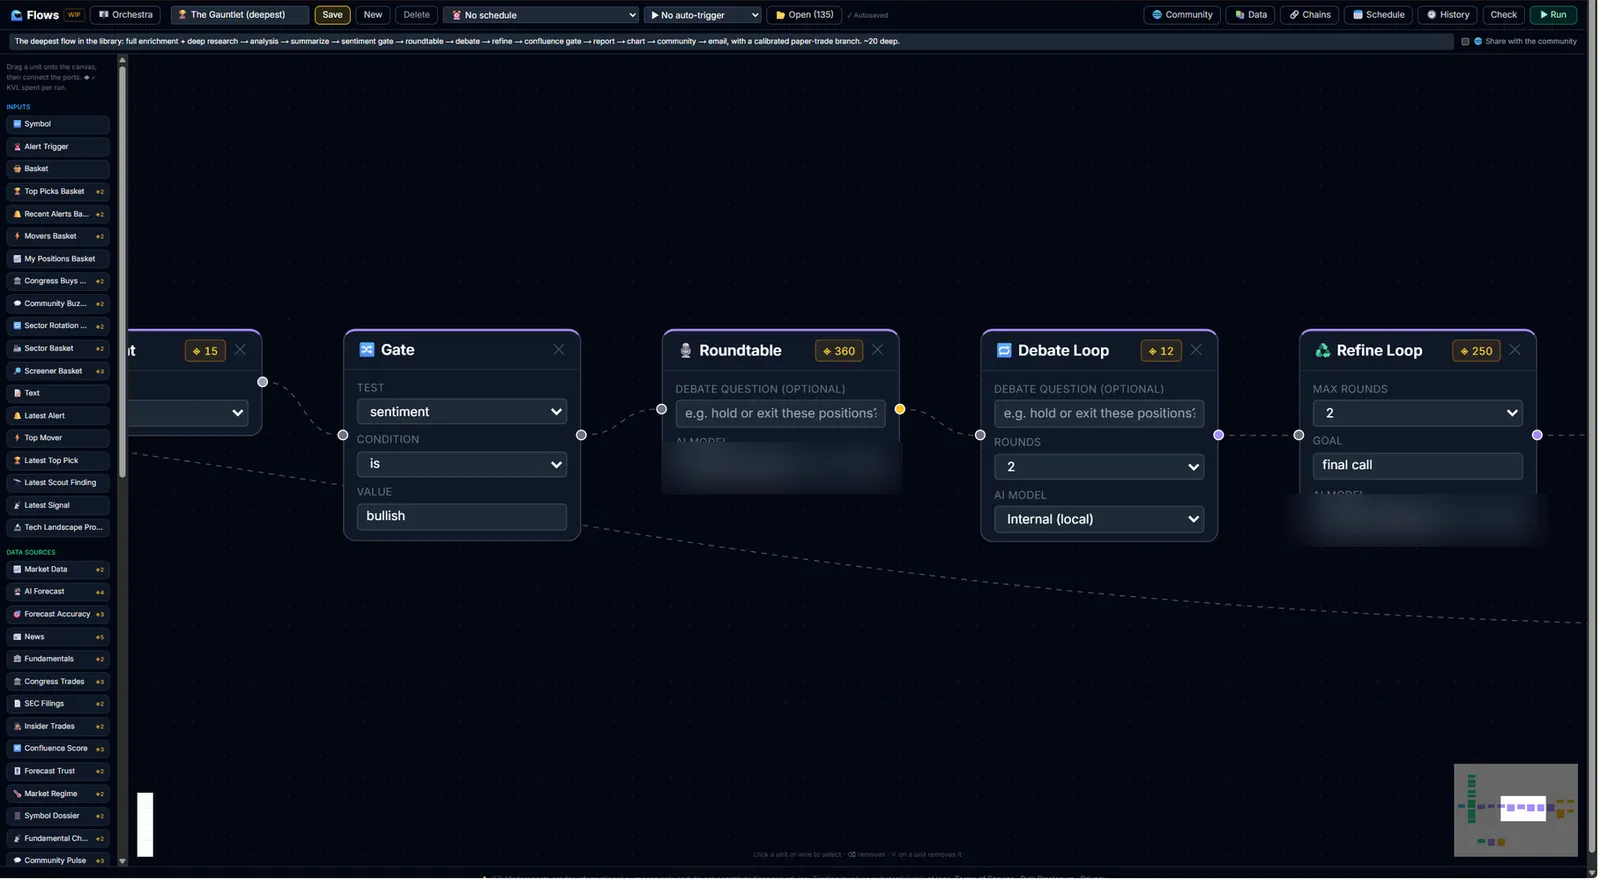Open the History panel
The width and height of the screenshot is (1600, 881).
click(x=1448, y=15)
